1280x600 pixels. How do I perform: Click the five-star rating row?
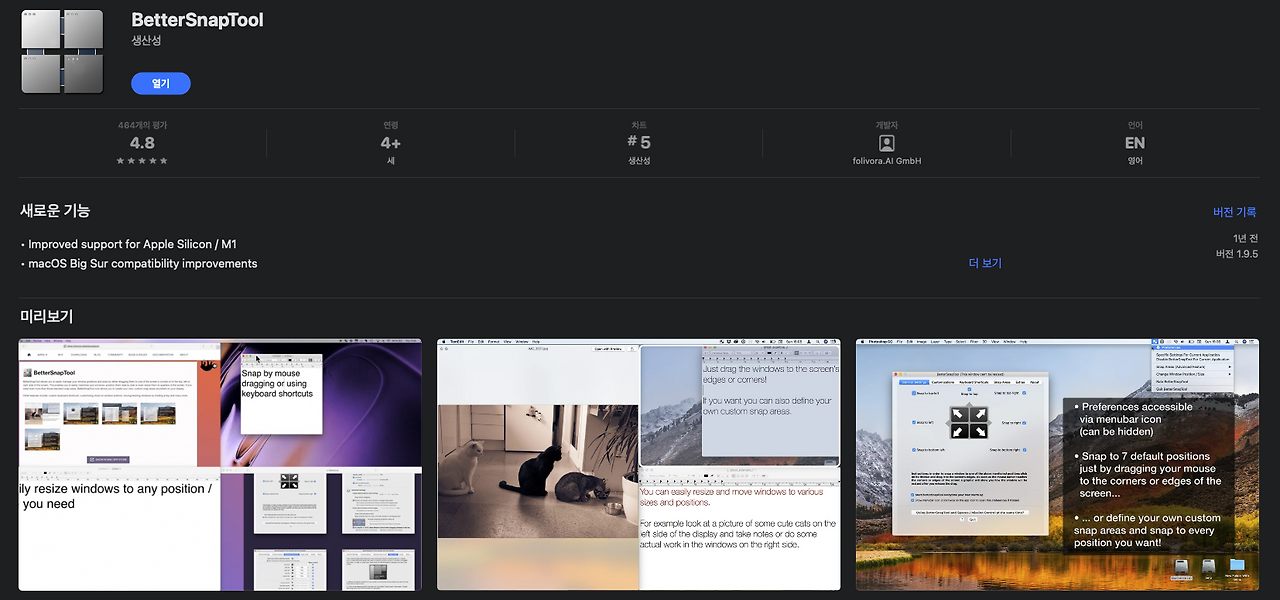[x=142, y=161]
